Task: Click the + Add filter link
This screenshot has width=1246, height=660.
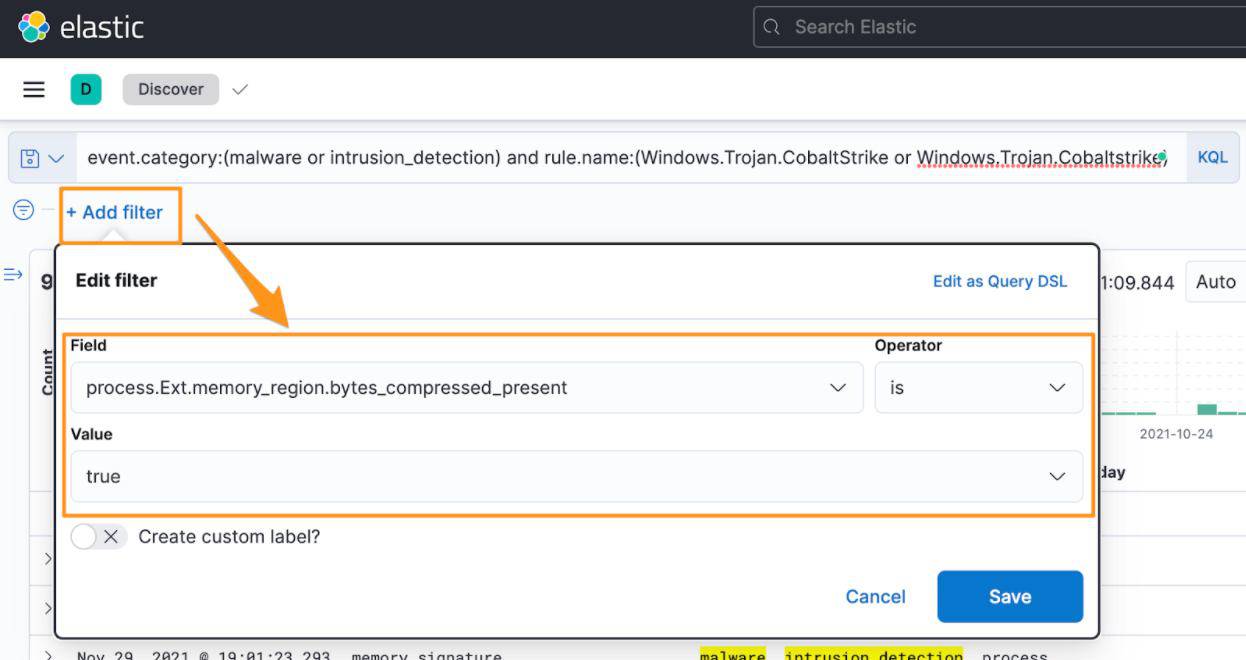Action: point(114,212)
